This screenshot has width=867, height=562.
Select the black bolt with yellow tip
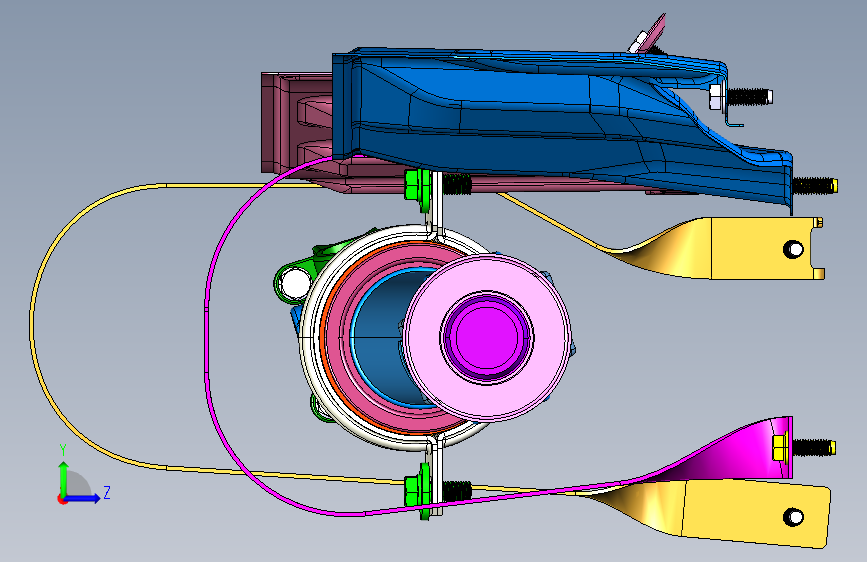click(x=815, y=185)
